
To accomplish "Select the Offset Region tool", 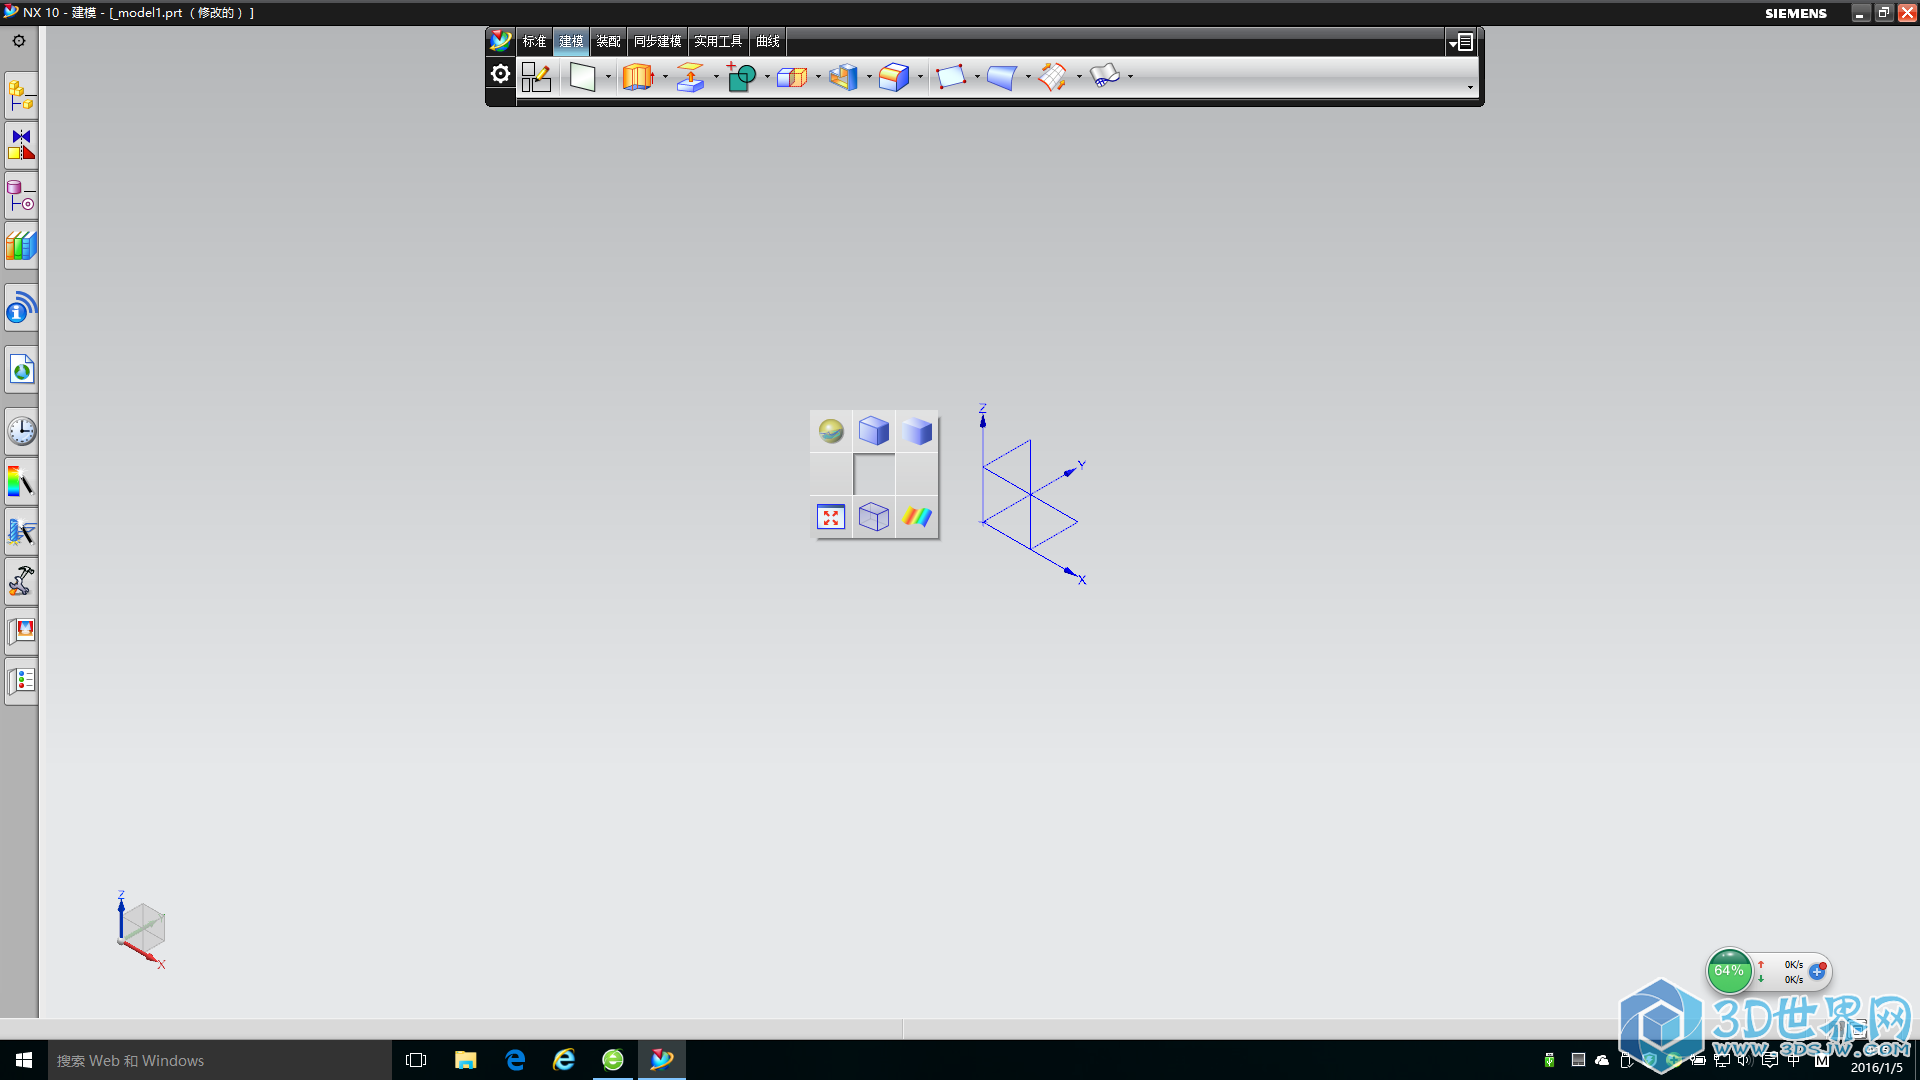I will point(690,77).
